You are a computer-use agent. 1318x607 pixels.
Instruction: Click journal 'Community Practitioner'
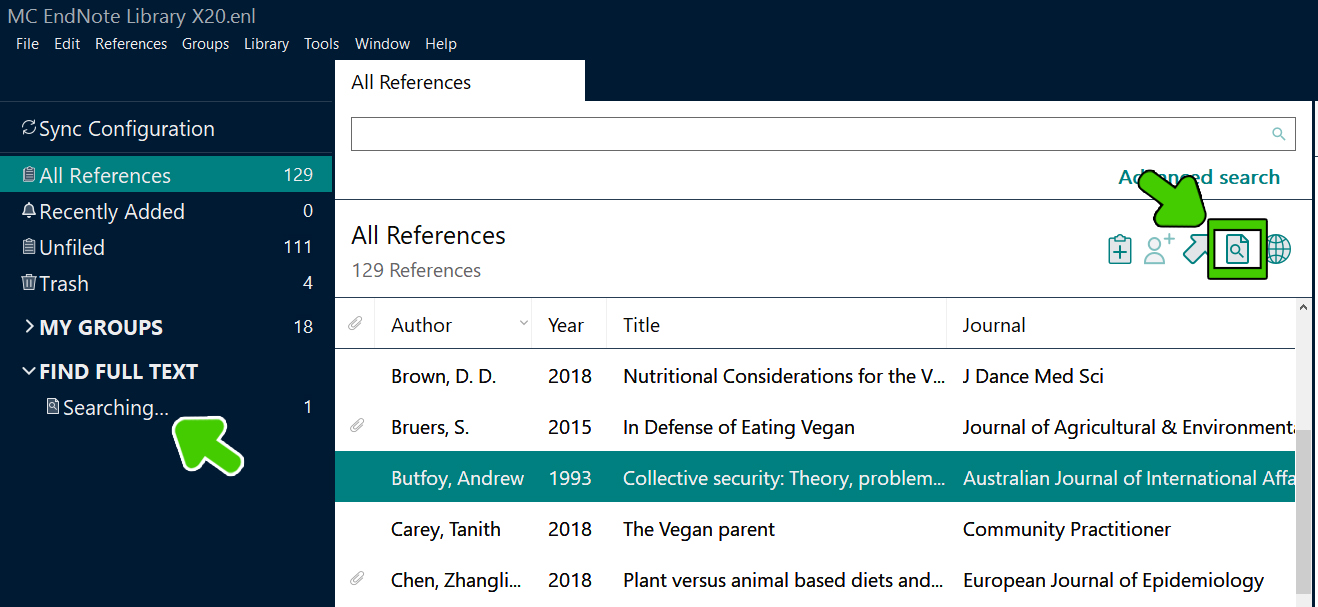point(1067,529)
